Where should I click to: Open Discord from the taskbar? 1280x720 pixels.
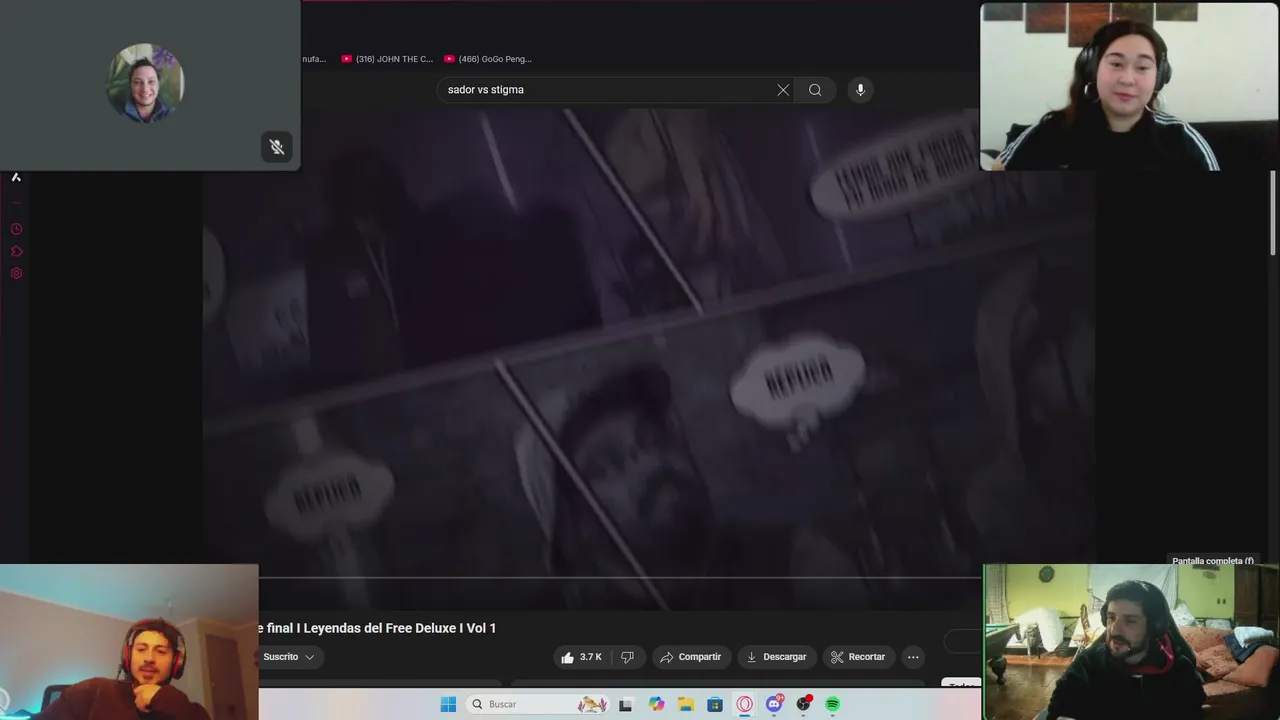click(774, 704)
